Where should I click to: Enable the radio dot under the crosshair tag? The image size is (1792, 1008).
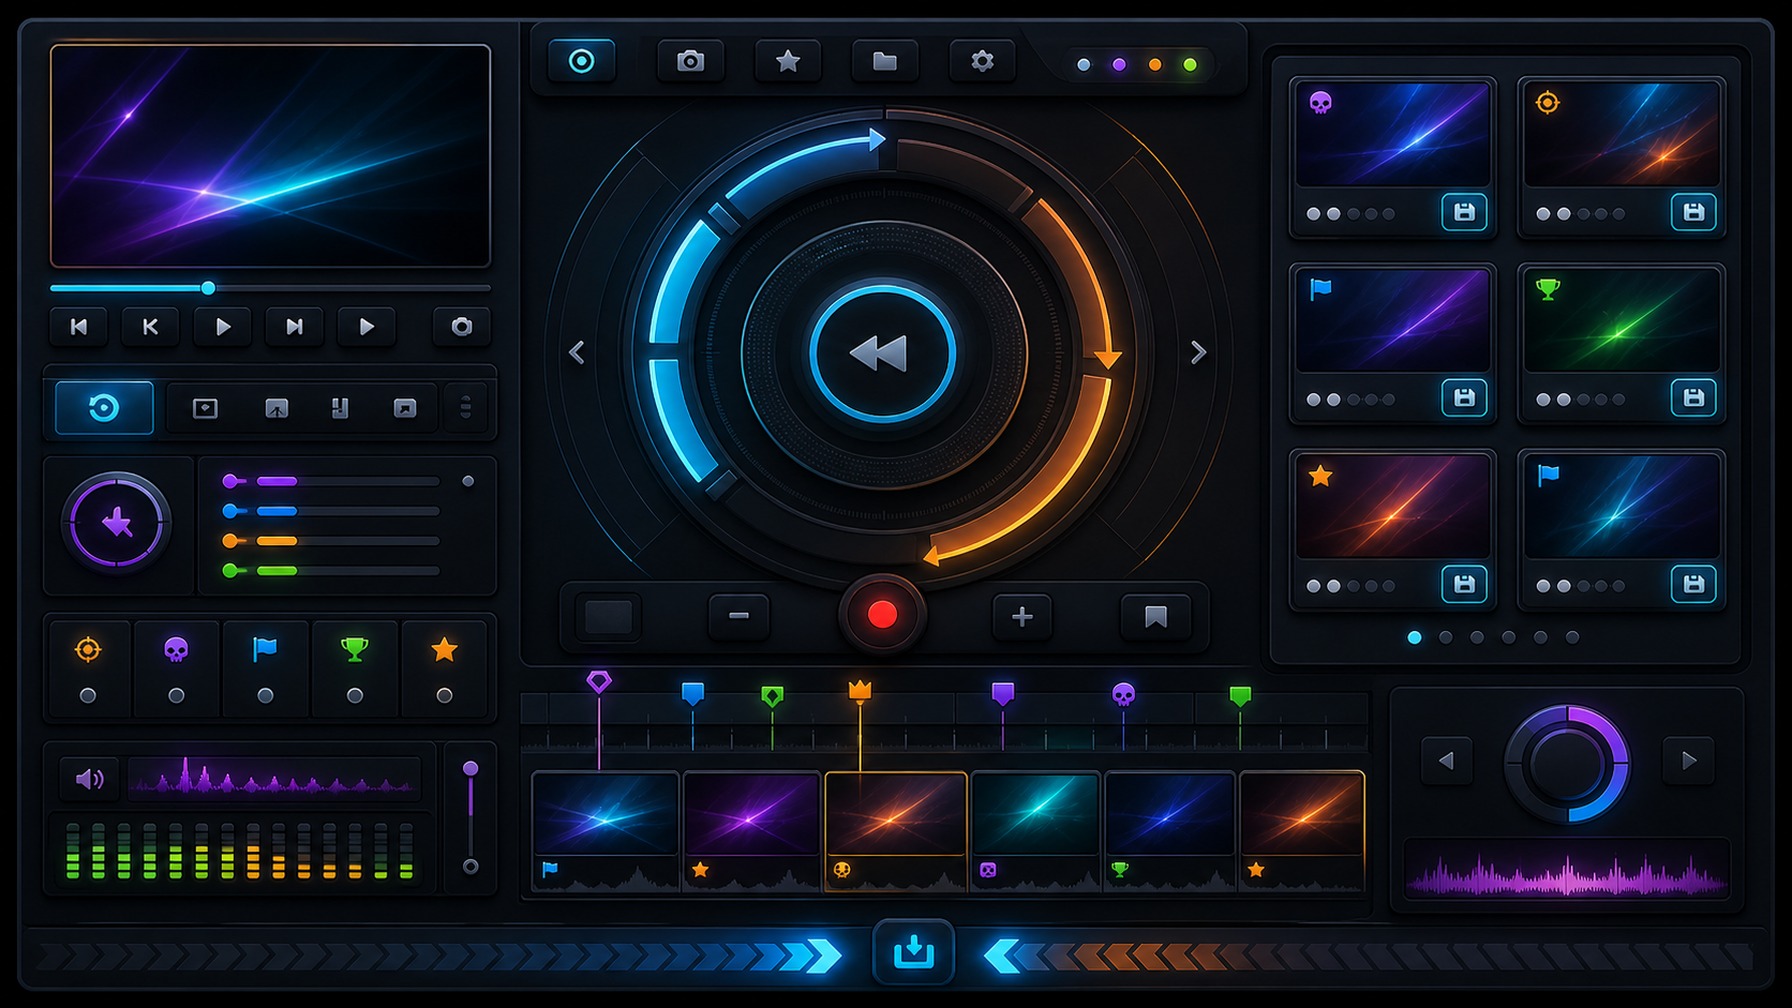tap(88, 696)
